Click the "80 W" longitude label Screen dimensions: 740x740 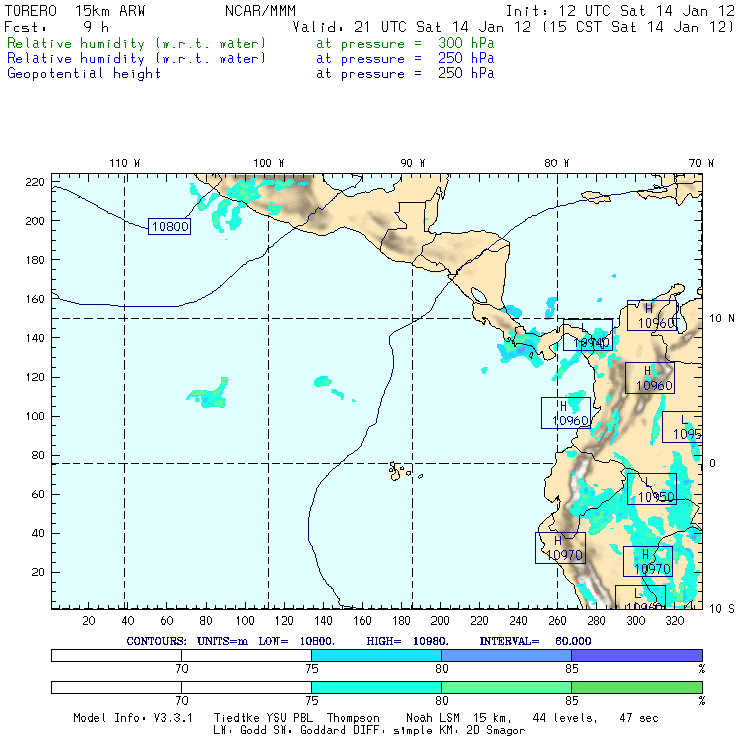point(556,163)
